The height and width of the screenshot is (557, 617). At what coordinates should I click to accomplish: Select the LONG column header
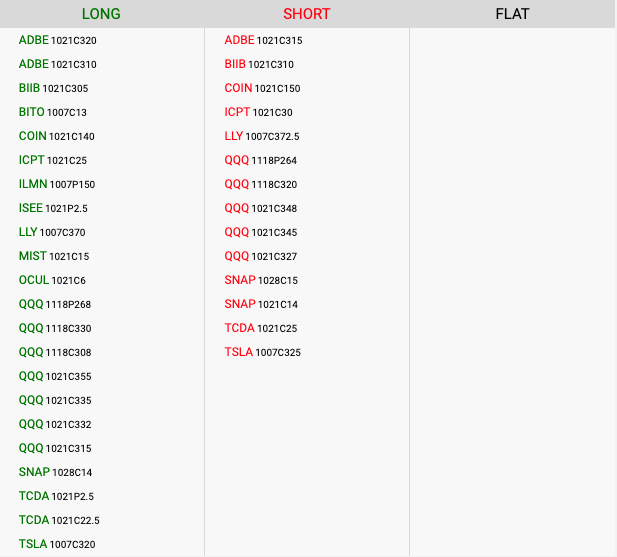[x=101, y=14]
